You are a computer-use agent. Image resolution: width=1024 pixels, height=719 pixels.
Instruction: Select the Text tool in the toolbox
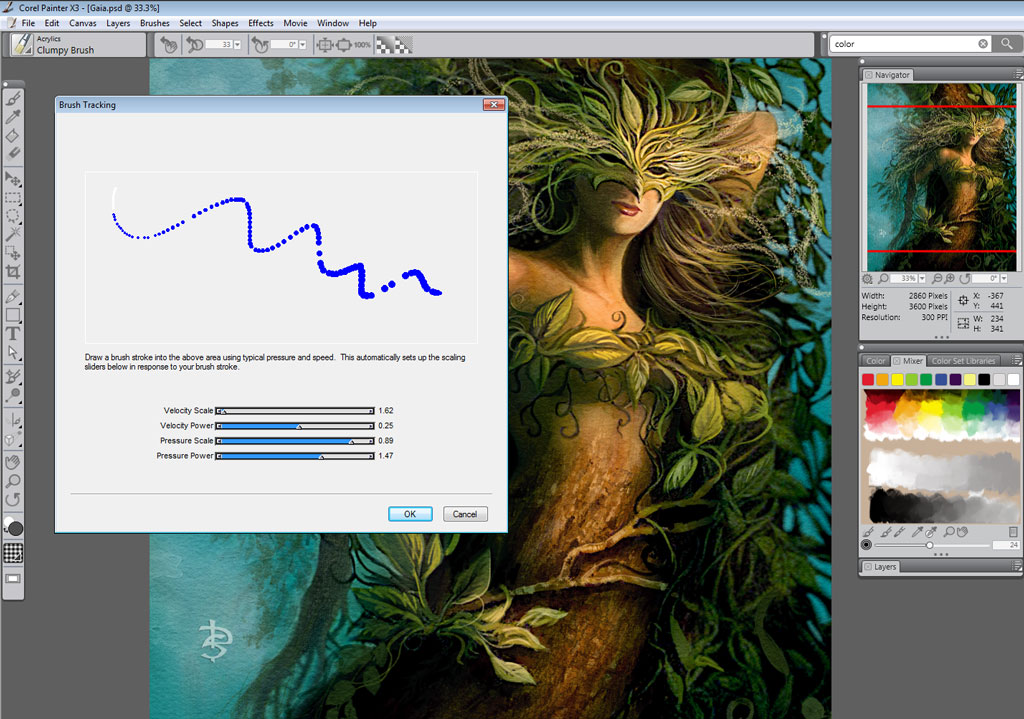tap(14, 333)
